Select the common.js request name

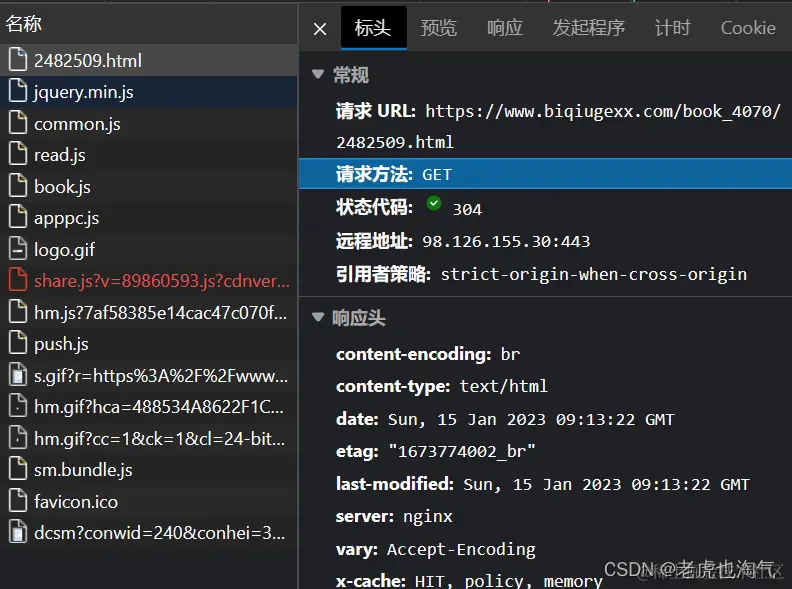77,124
